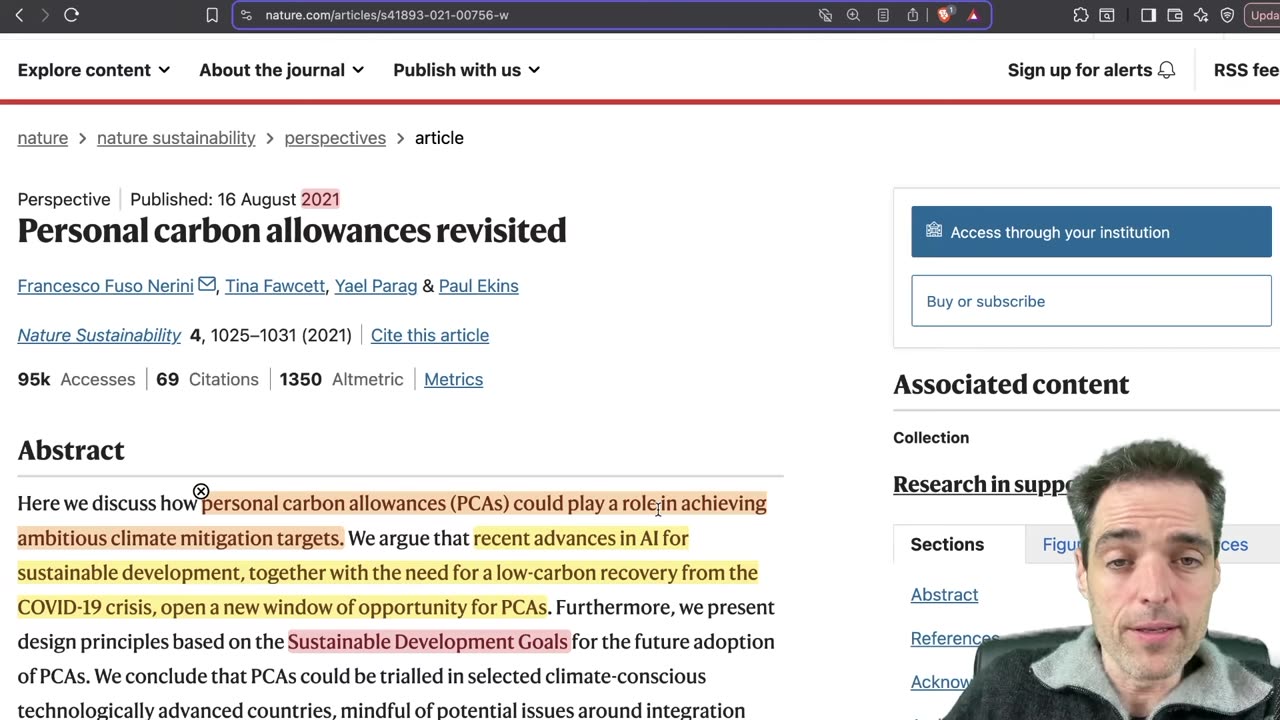Click Access through your institution button
The width and height of the screenshot is (1280, 720).
pyautogui.click(x=1091, y=232)
